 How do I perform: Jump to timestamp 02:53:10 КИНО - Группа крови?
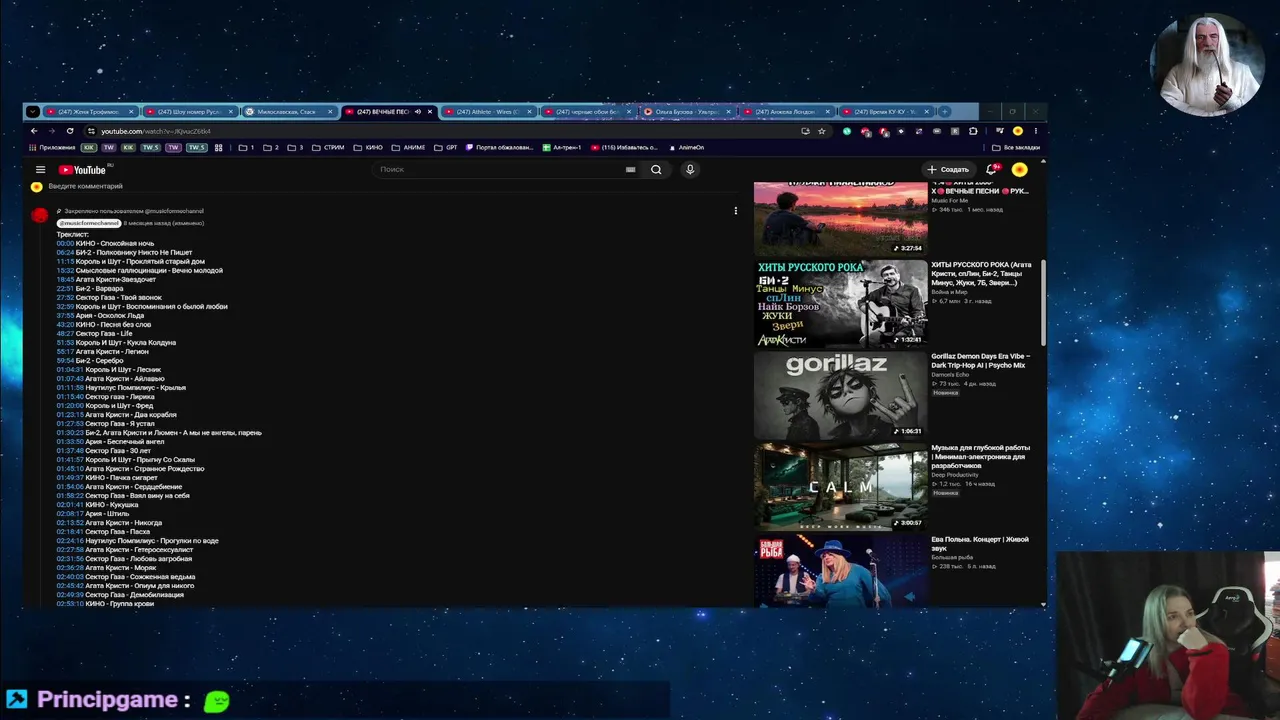(x=70, y=604)
